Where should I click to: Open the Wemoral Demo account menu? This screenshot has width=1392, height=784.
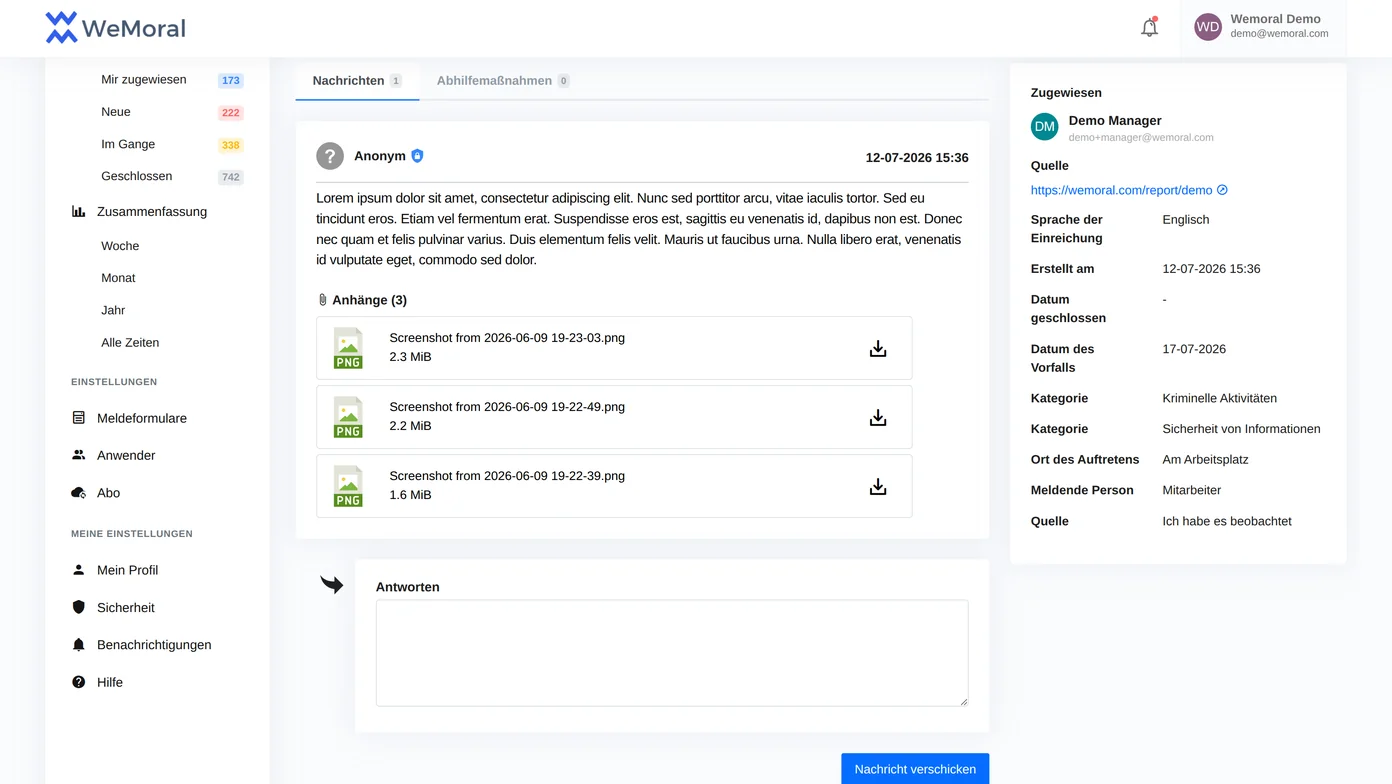[1264, 28]
